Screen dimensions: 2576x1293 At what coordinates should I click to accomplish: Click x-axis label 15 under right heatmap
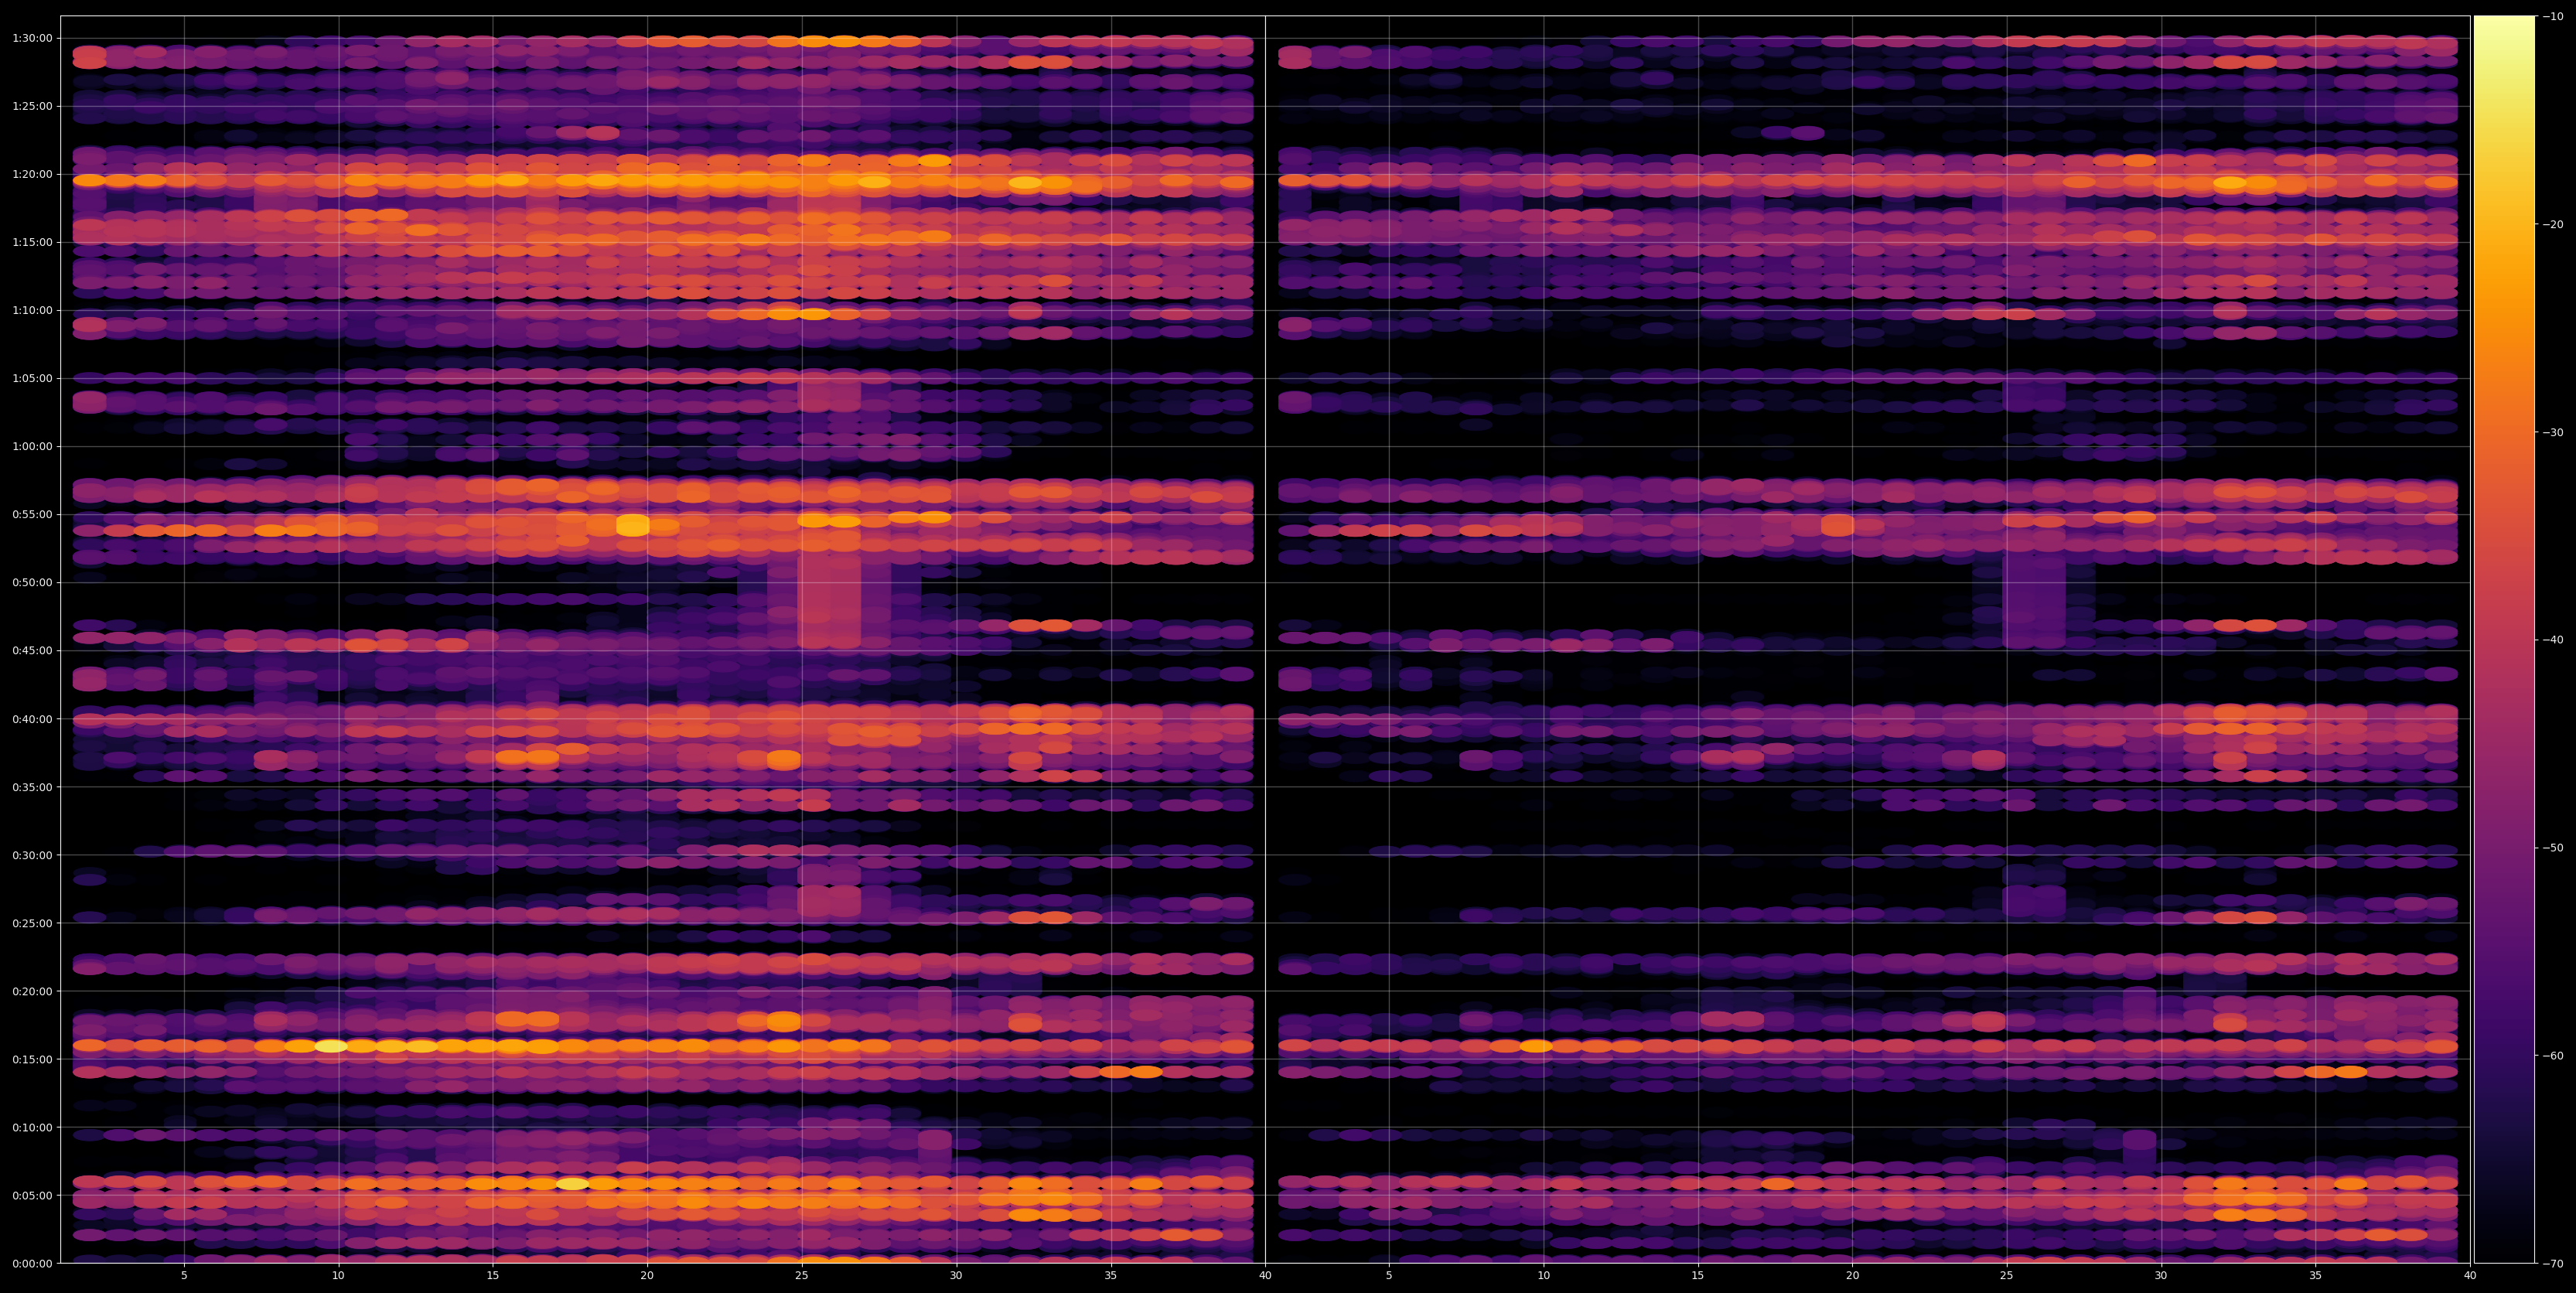[1698, 1276]
